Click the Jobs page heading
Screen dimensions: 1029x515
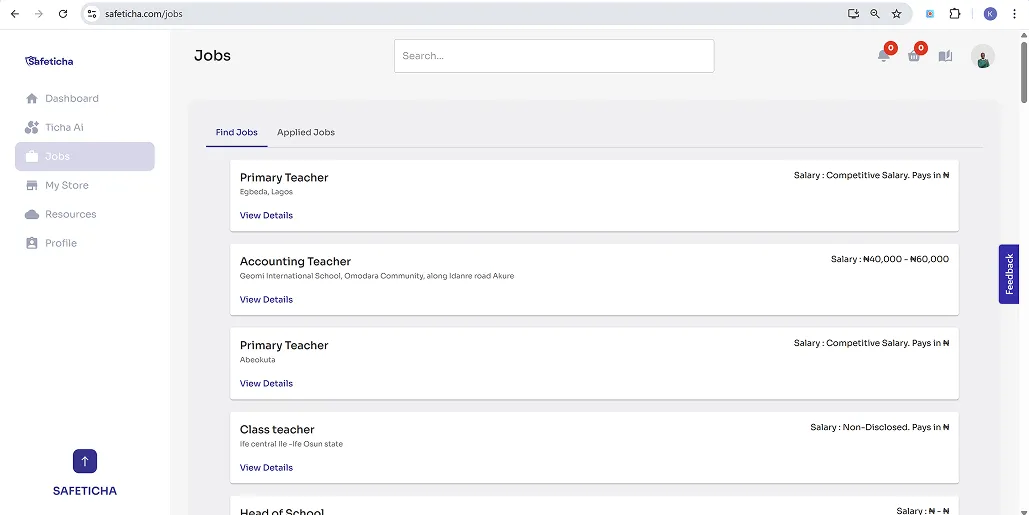(213, 56)
